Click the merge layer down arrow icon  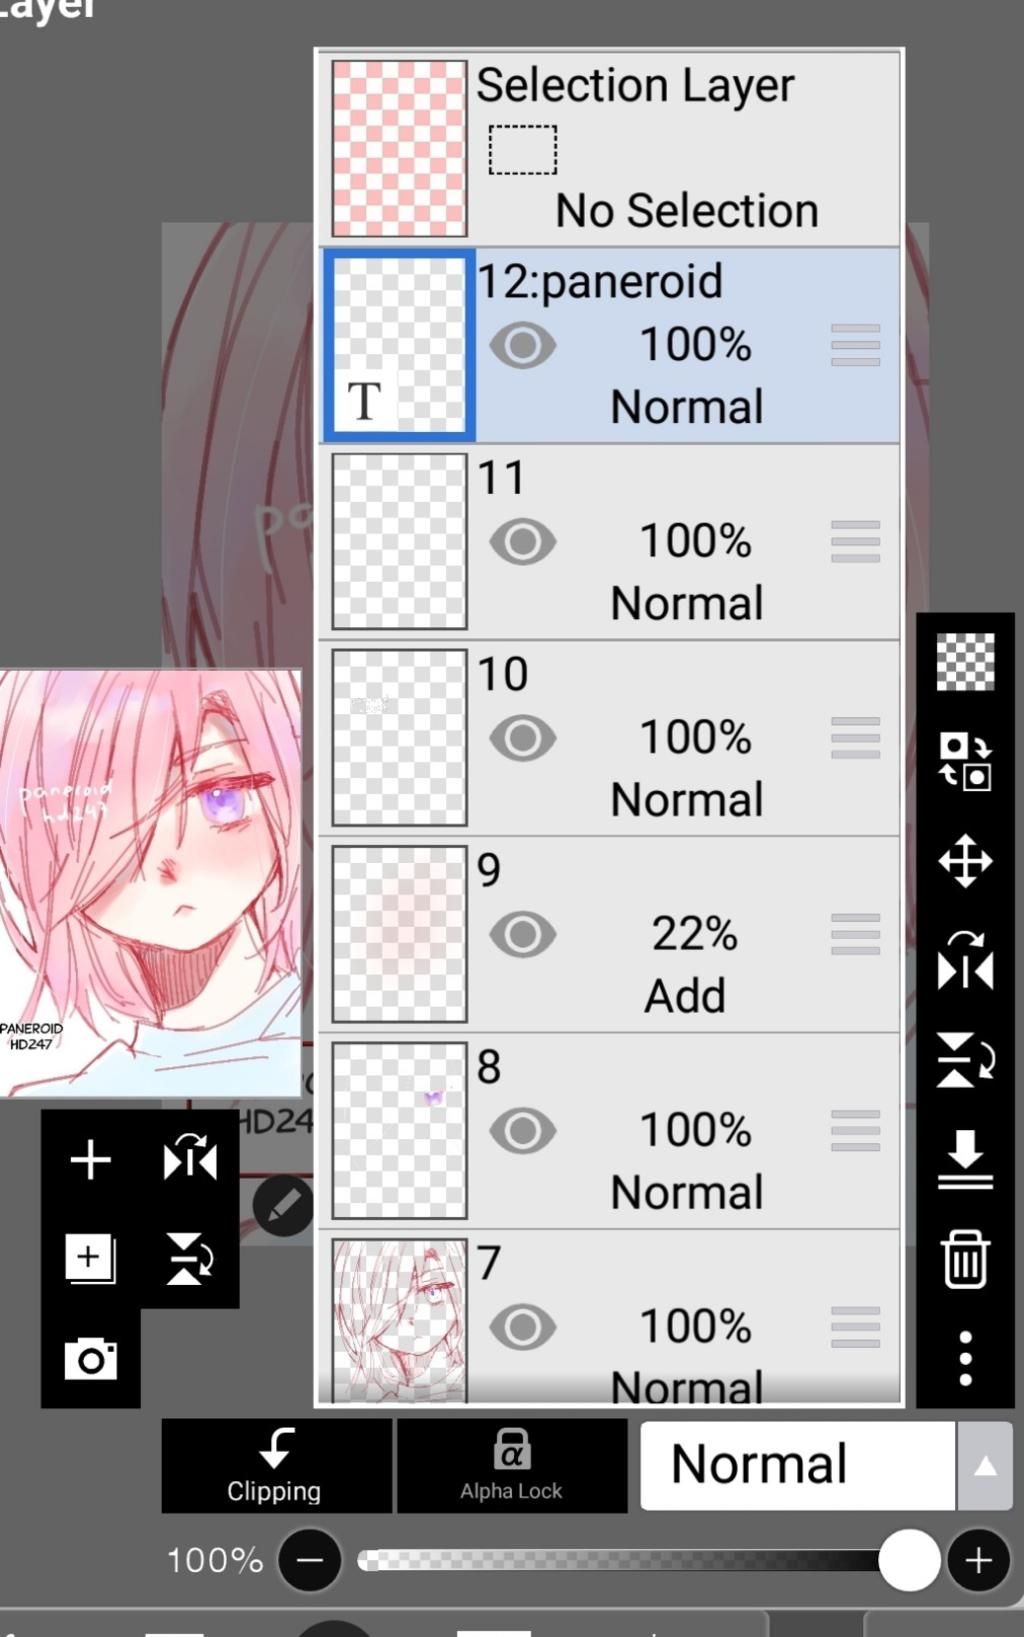pos(965,1159)
